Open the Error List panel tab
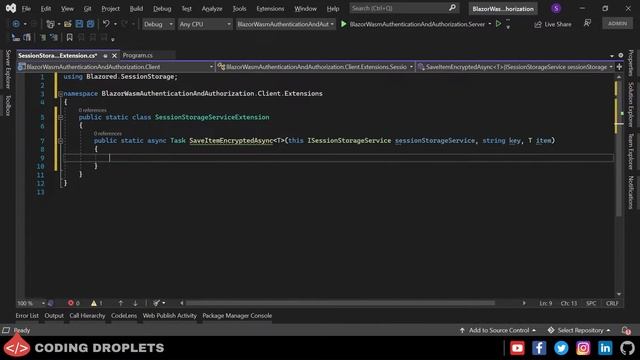Viewport: 640px width, 360px height. tap(27, 316)
